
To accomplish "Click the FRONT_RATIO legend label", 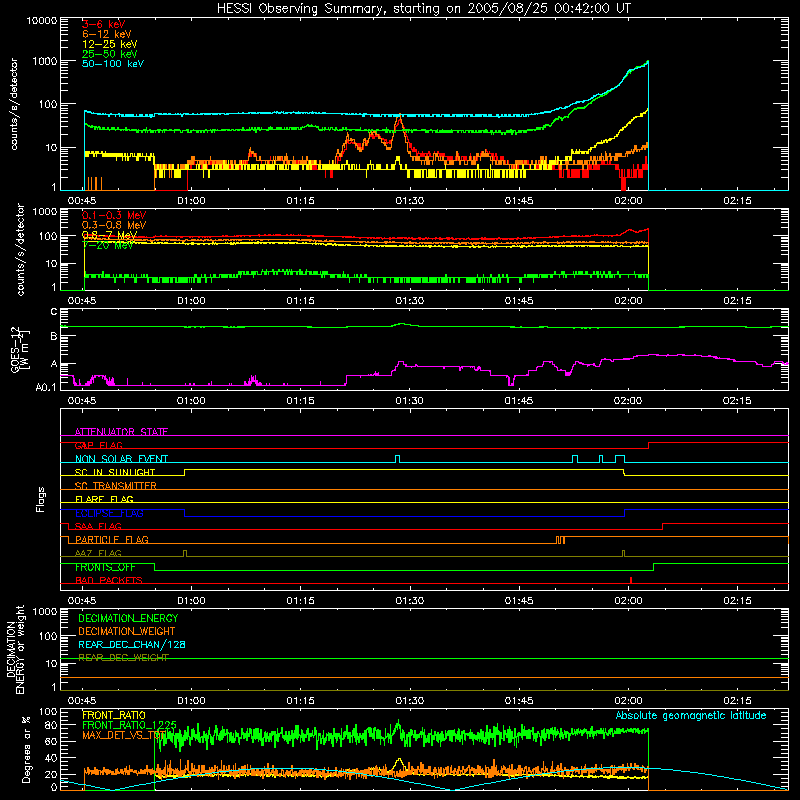I will point(114,715).
